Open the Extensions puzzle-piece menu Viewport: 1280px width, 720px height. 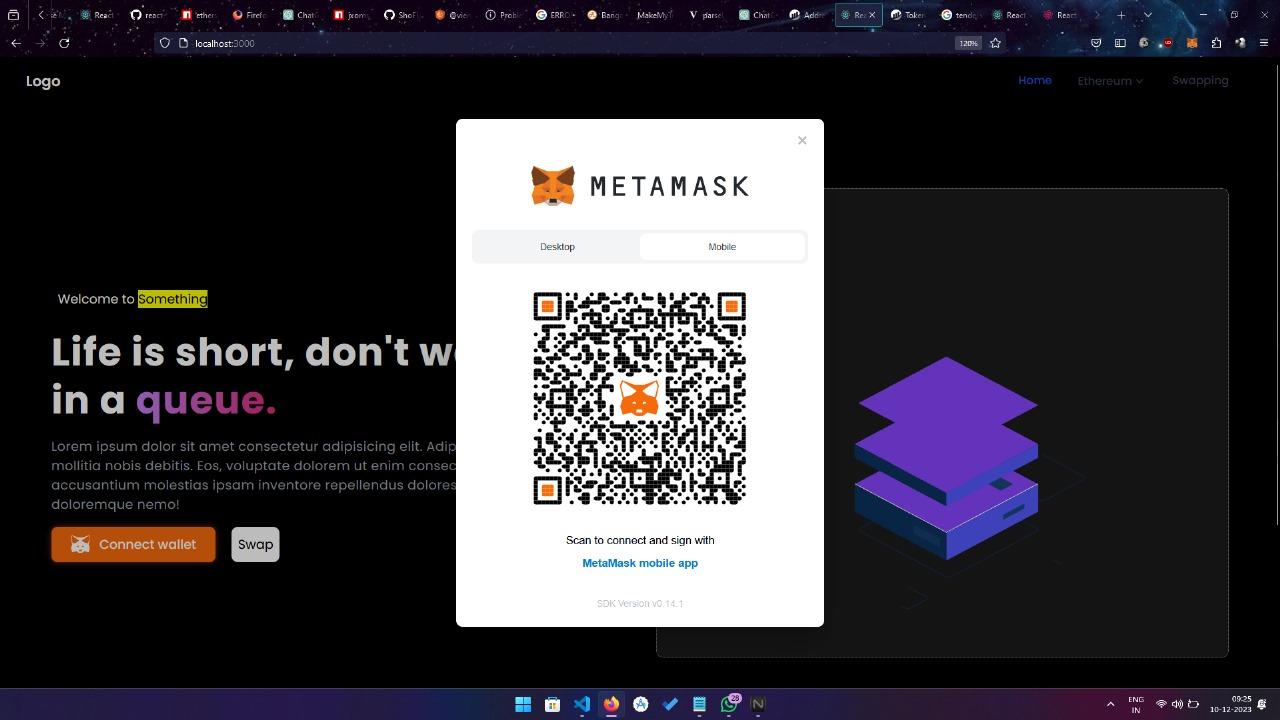click(1216, 43)
